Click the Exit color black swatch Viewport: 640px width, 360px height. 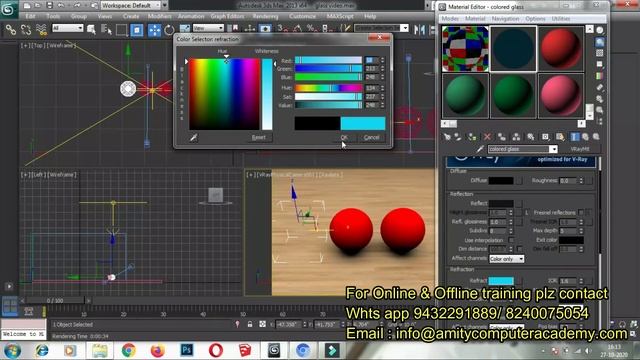(x=571, y=240)
